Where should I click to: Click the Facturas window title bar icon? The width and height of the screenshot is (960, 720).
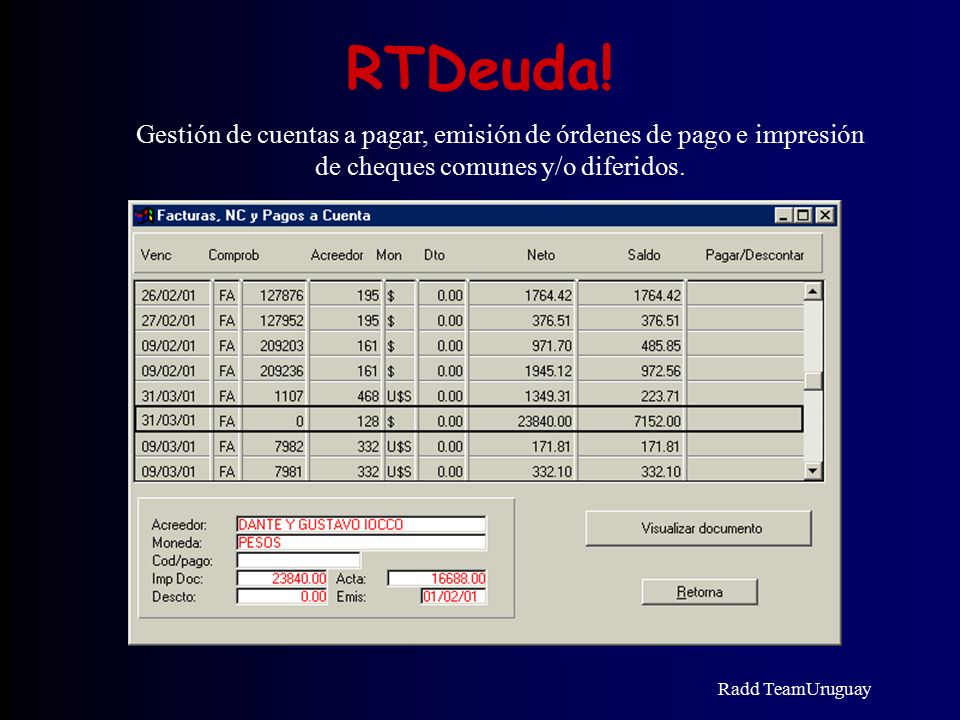144,216
